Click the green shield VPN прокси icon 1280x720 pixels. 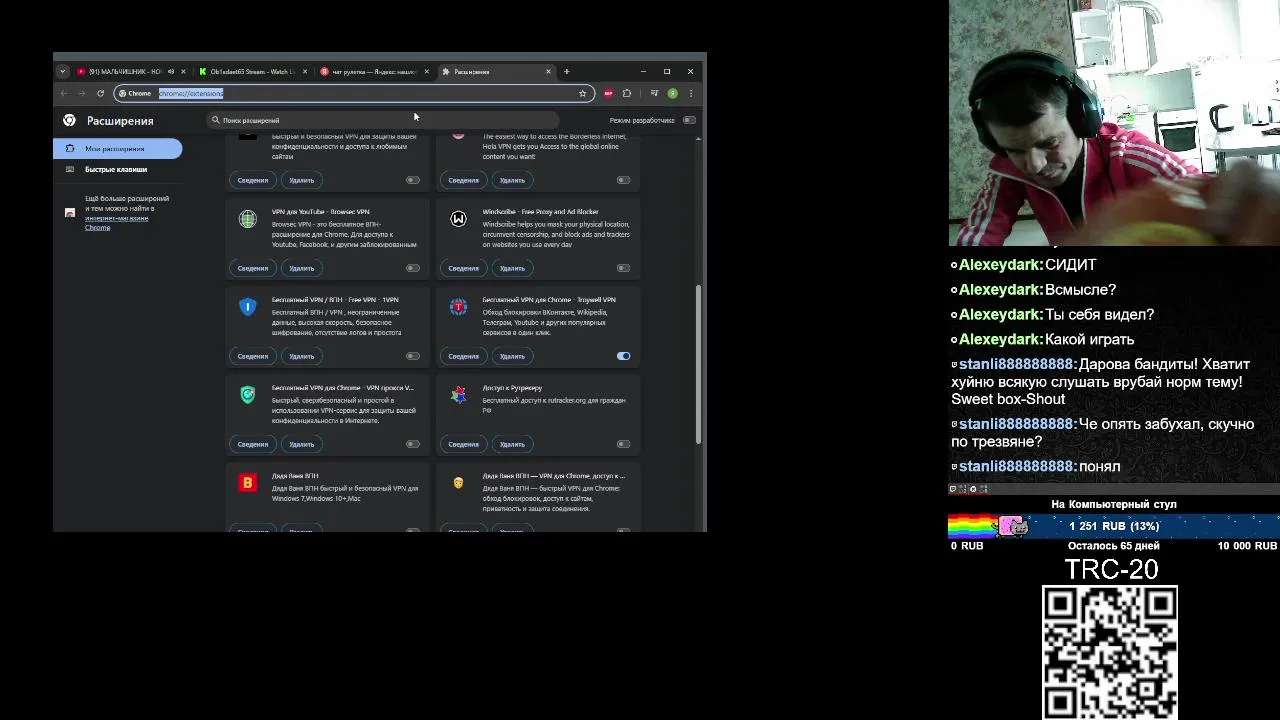coord(248,395)
